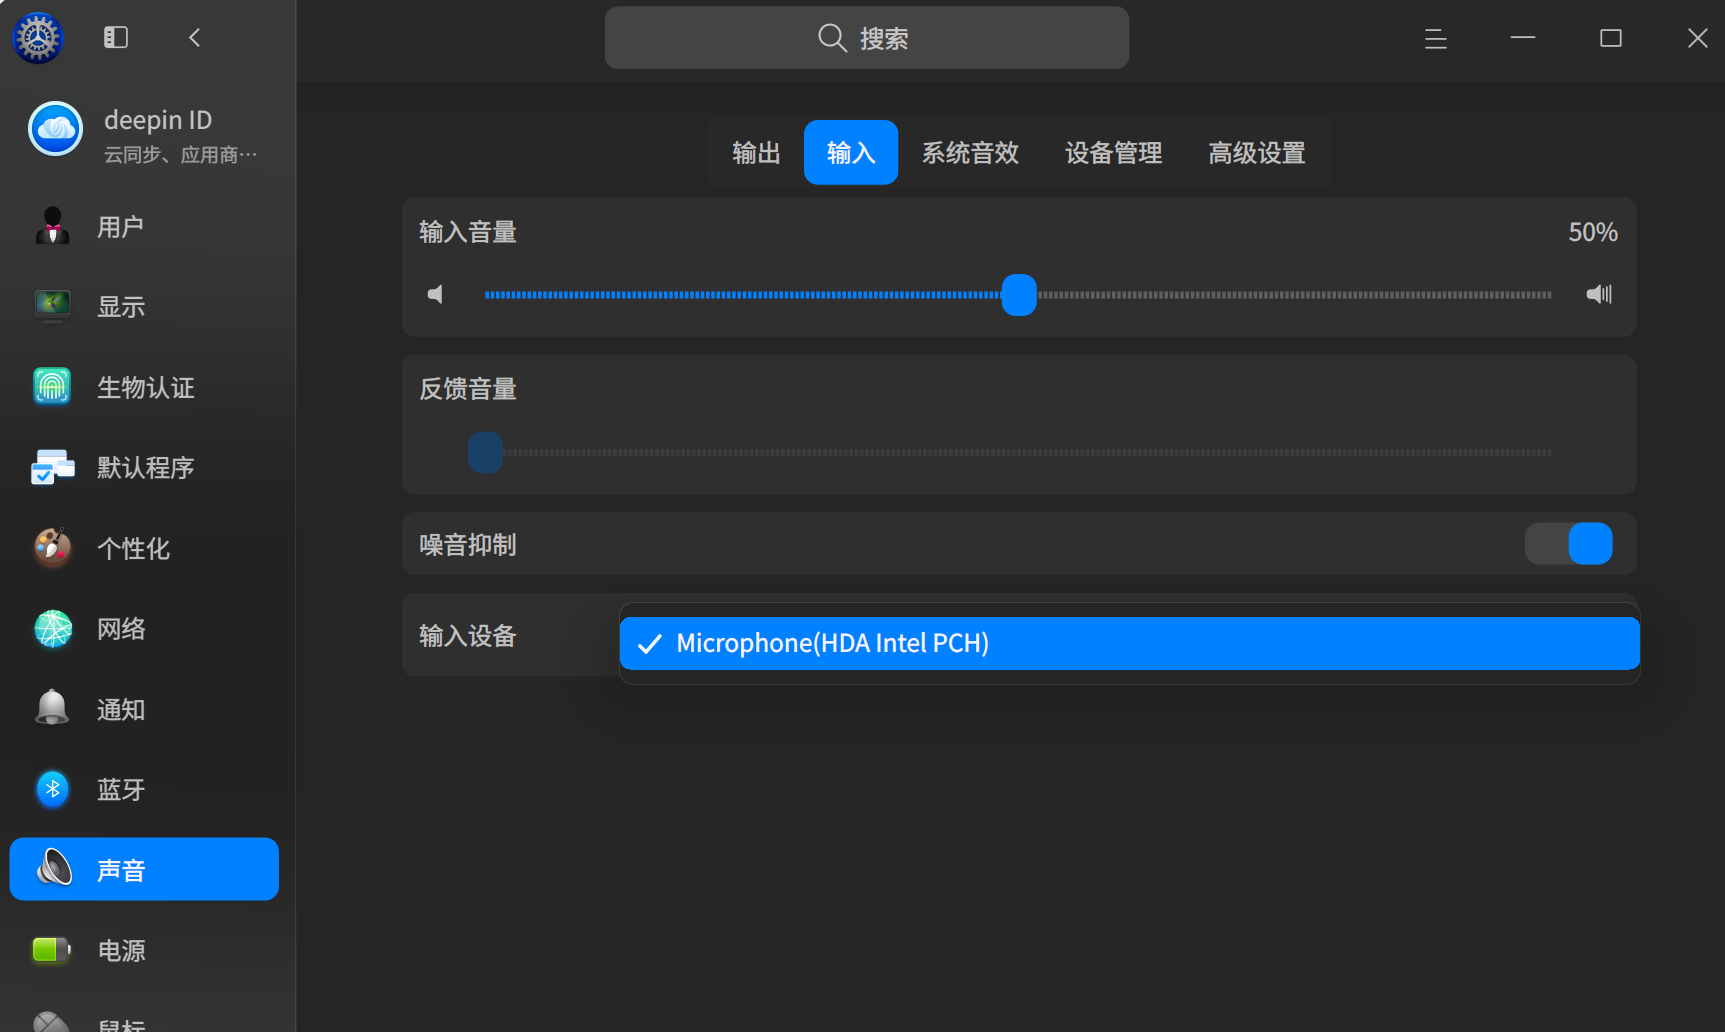Open 蓝牙 Bluetooth settings

coord(144,789)
